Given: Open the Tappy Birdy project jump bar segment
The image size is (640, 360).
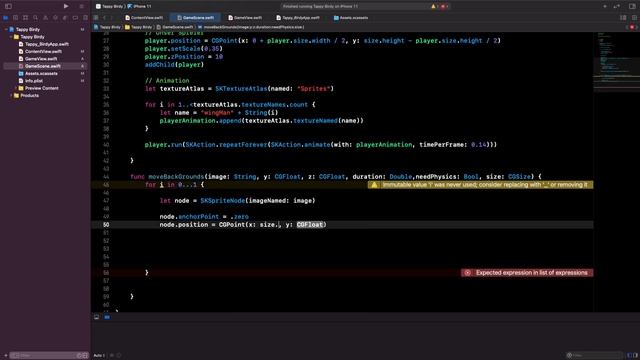Looking at the screenshot, I should (107, 27).
